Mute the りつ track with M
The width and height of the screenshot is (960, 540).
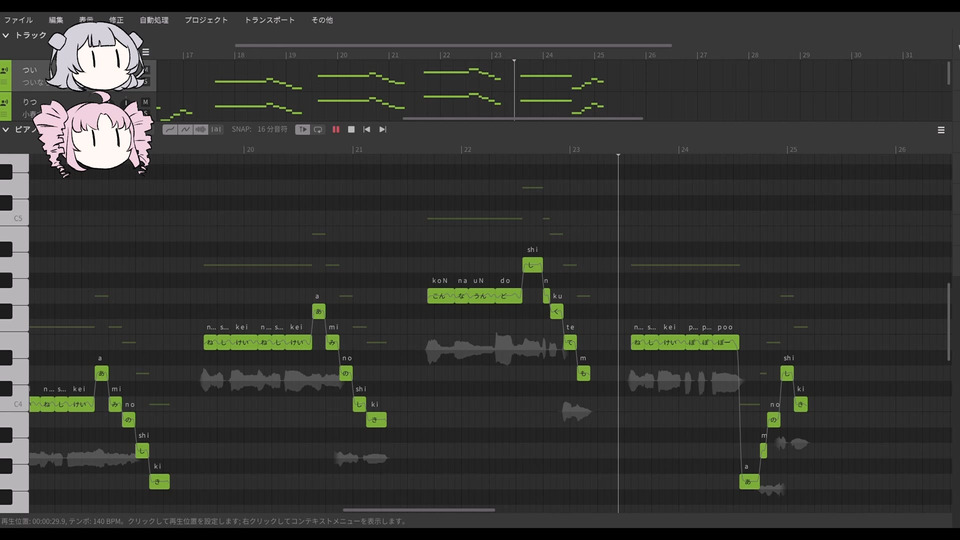[145, 102]
